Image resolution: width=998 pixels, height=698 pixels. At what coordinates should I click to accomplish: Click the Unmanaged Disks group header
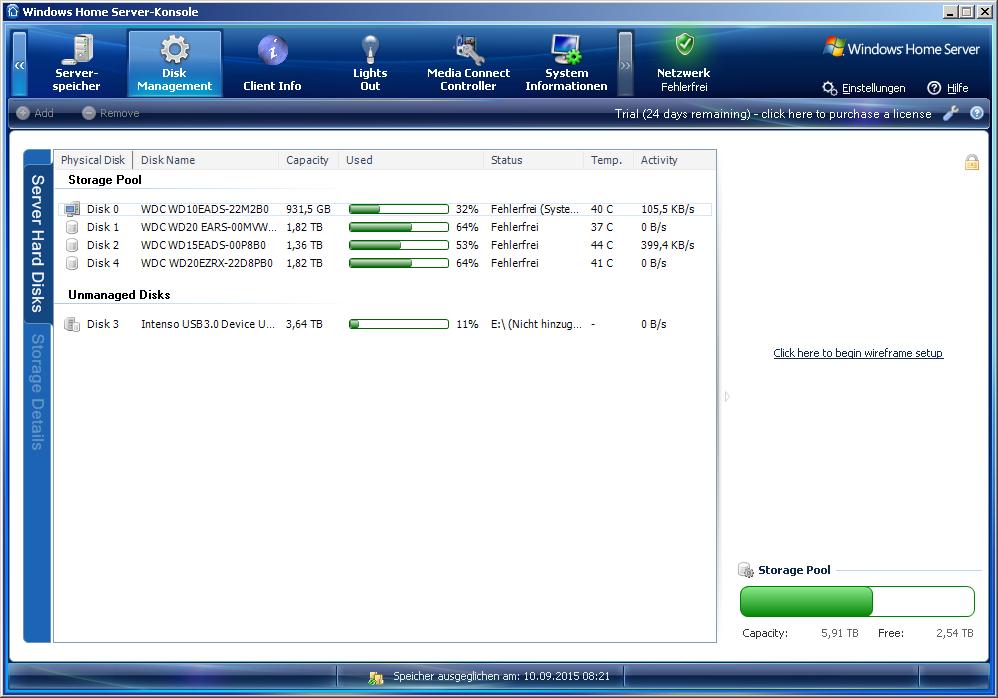[119, 295]
